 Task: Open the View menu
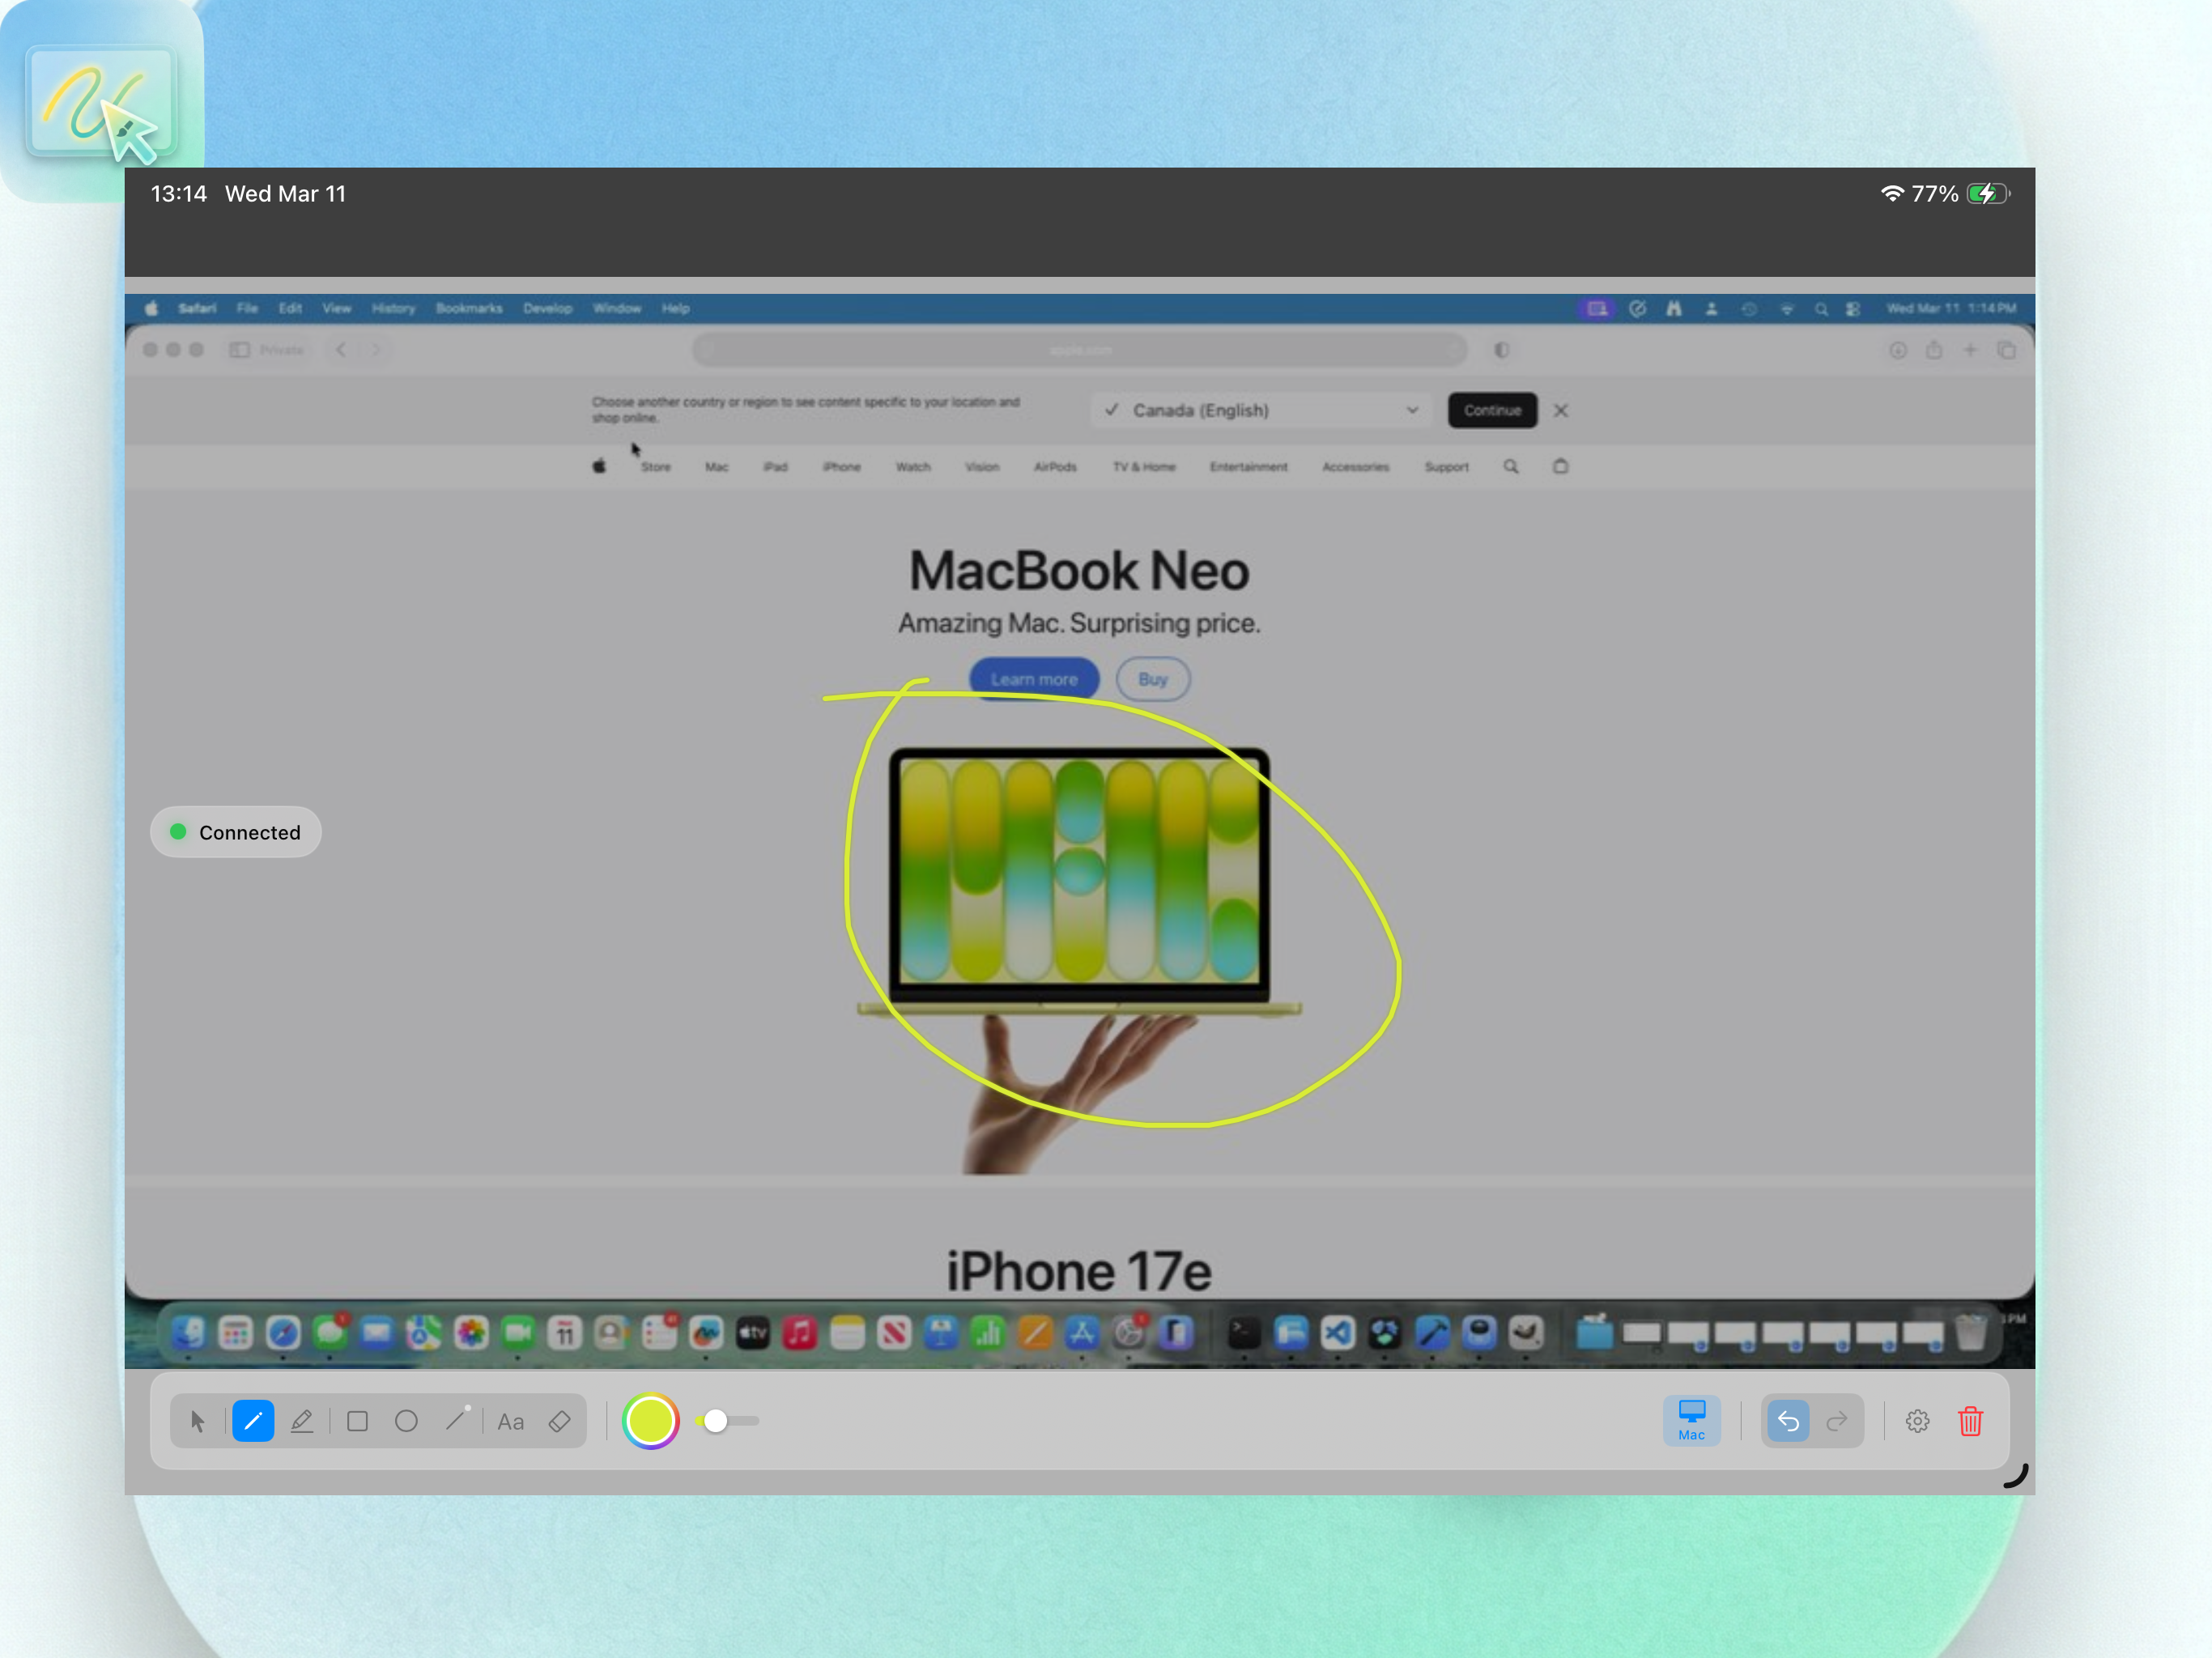click(337, 308)
